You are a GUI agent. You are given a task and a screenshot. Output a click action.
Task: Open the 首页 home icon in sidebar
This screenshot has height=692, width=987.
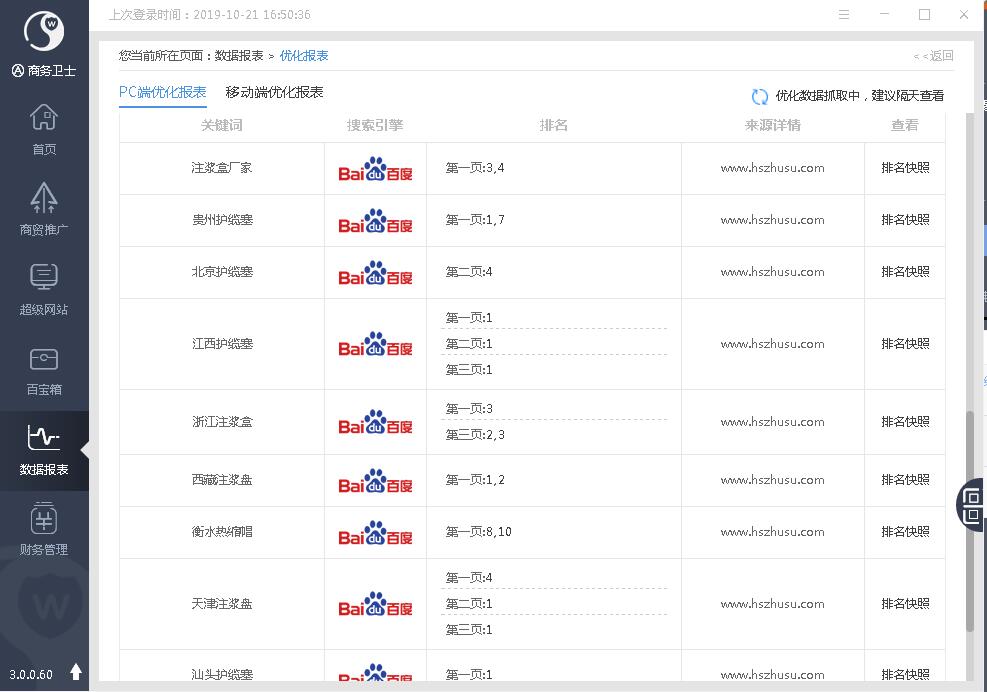click(44, 129)
